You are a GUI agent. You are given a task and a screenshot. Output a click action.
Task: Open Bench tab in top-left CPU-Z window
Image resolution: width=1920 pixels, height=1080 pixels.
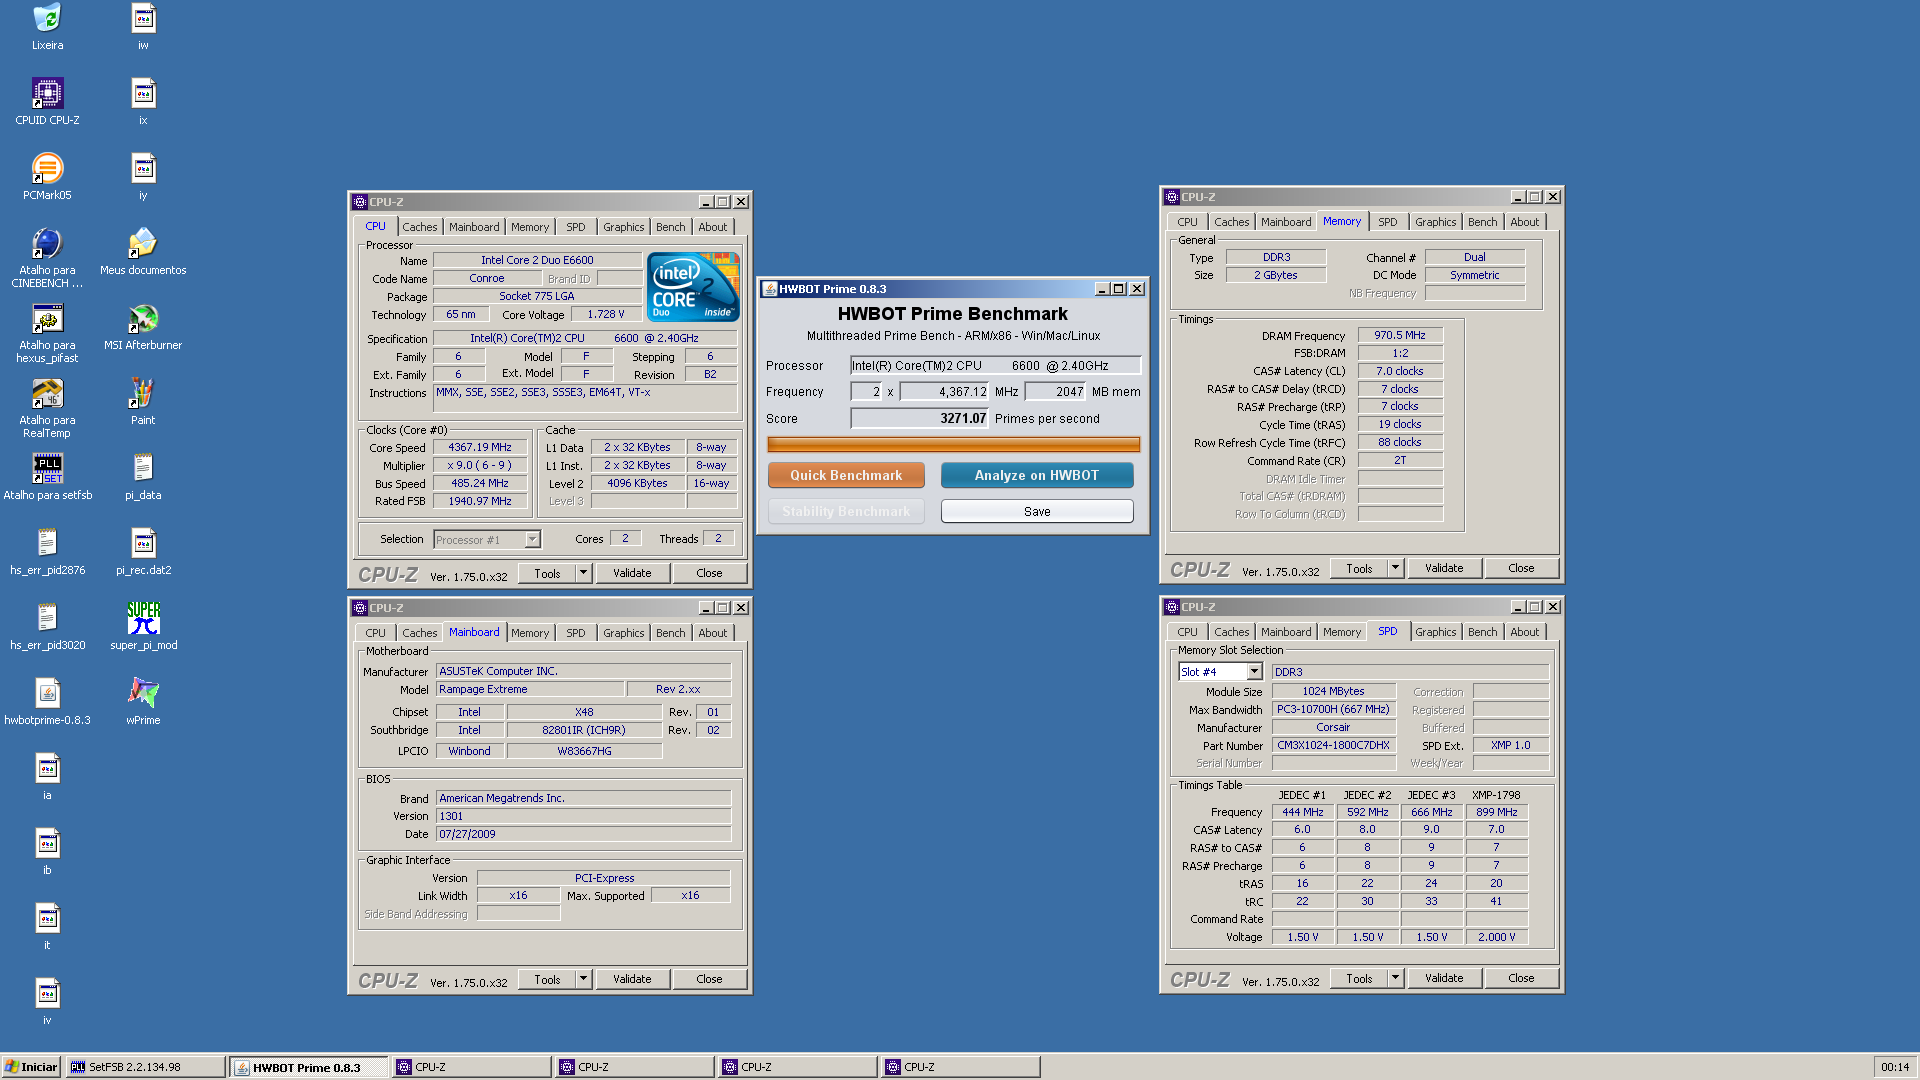tap(670, 227)
